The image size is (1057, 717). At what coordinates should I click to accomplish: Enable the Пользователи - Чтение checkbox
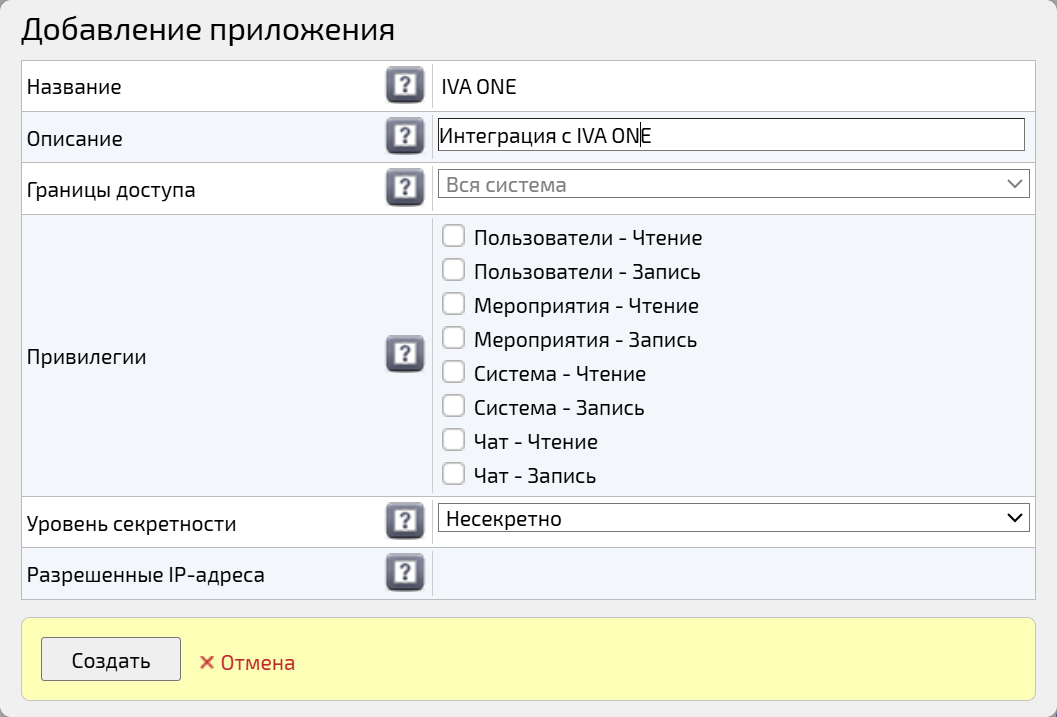pos(453,236)
